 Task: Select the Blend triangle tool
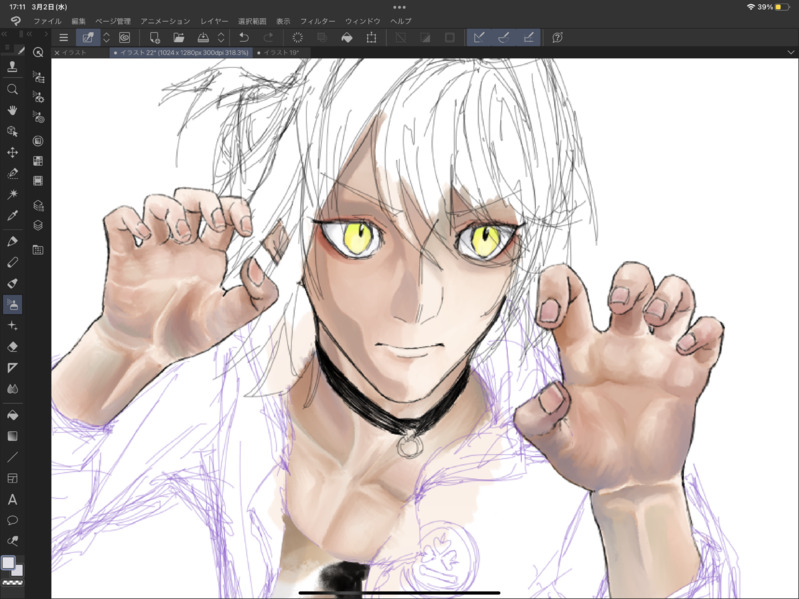(x=12, y=367)
